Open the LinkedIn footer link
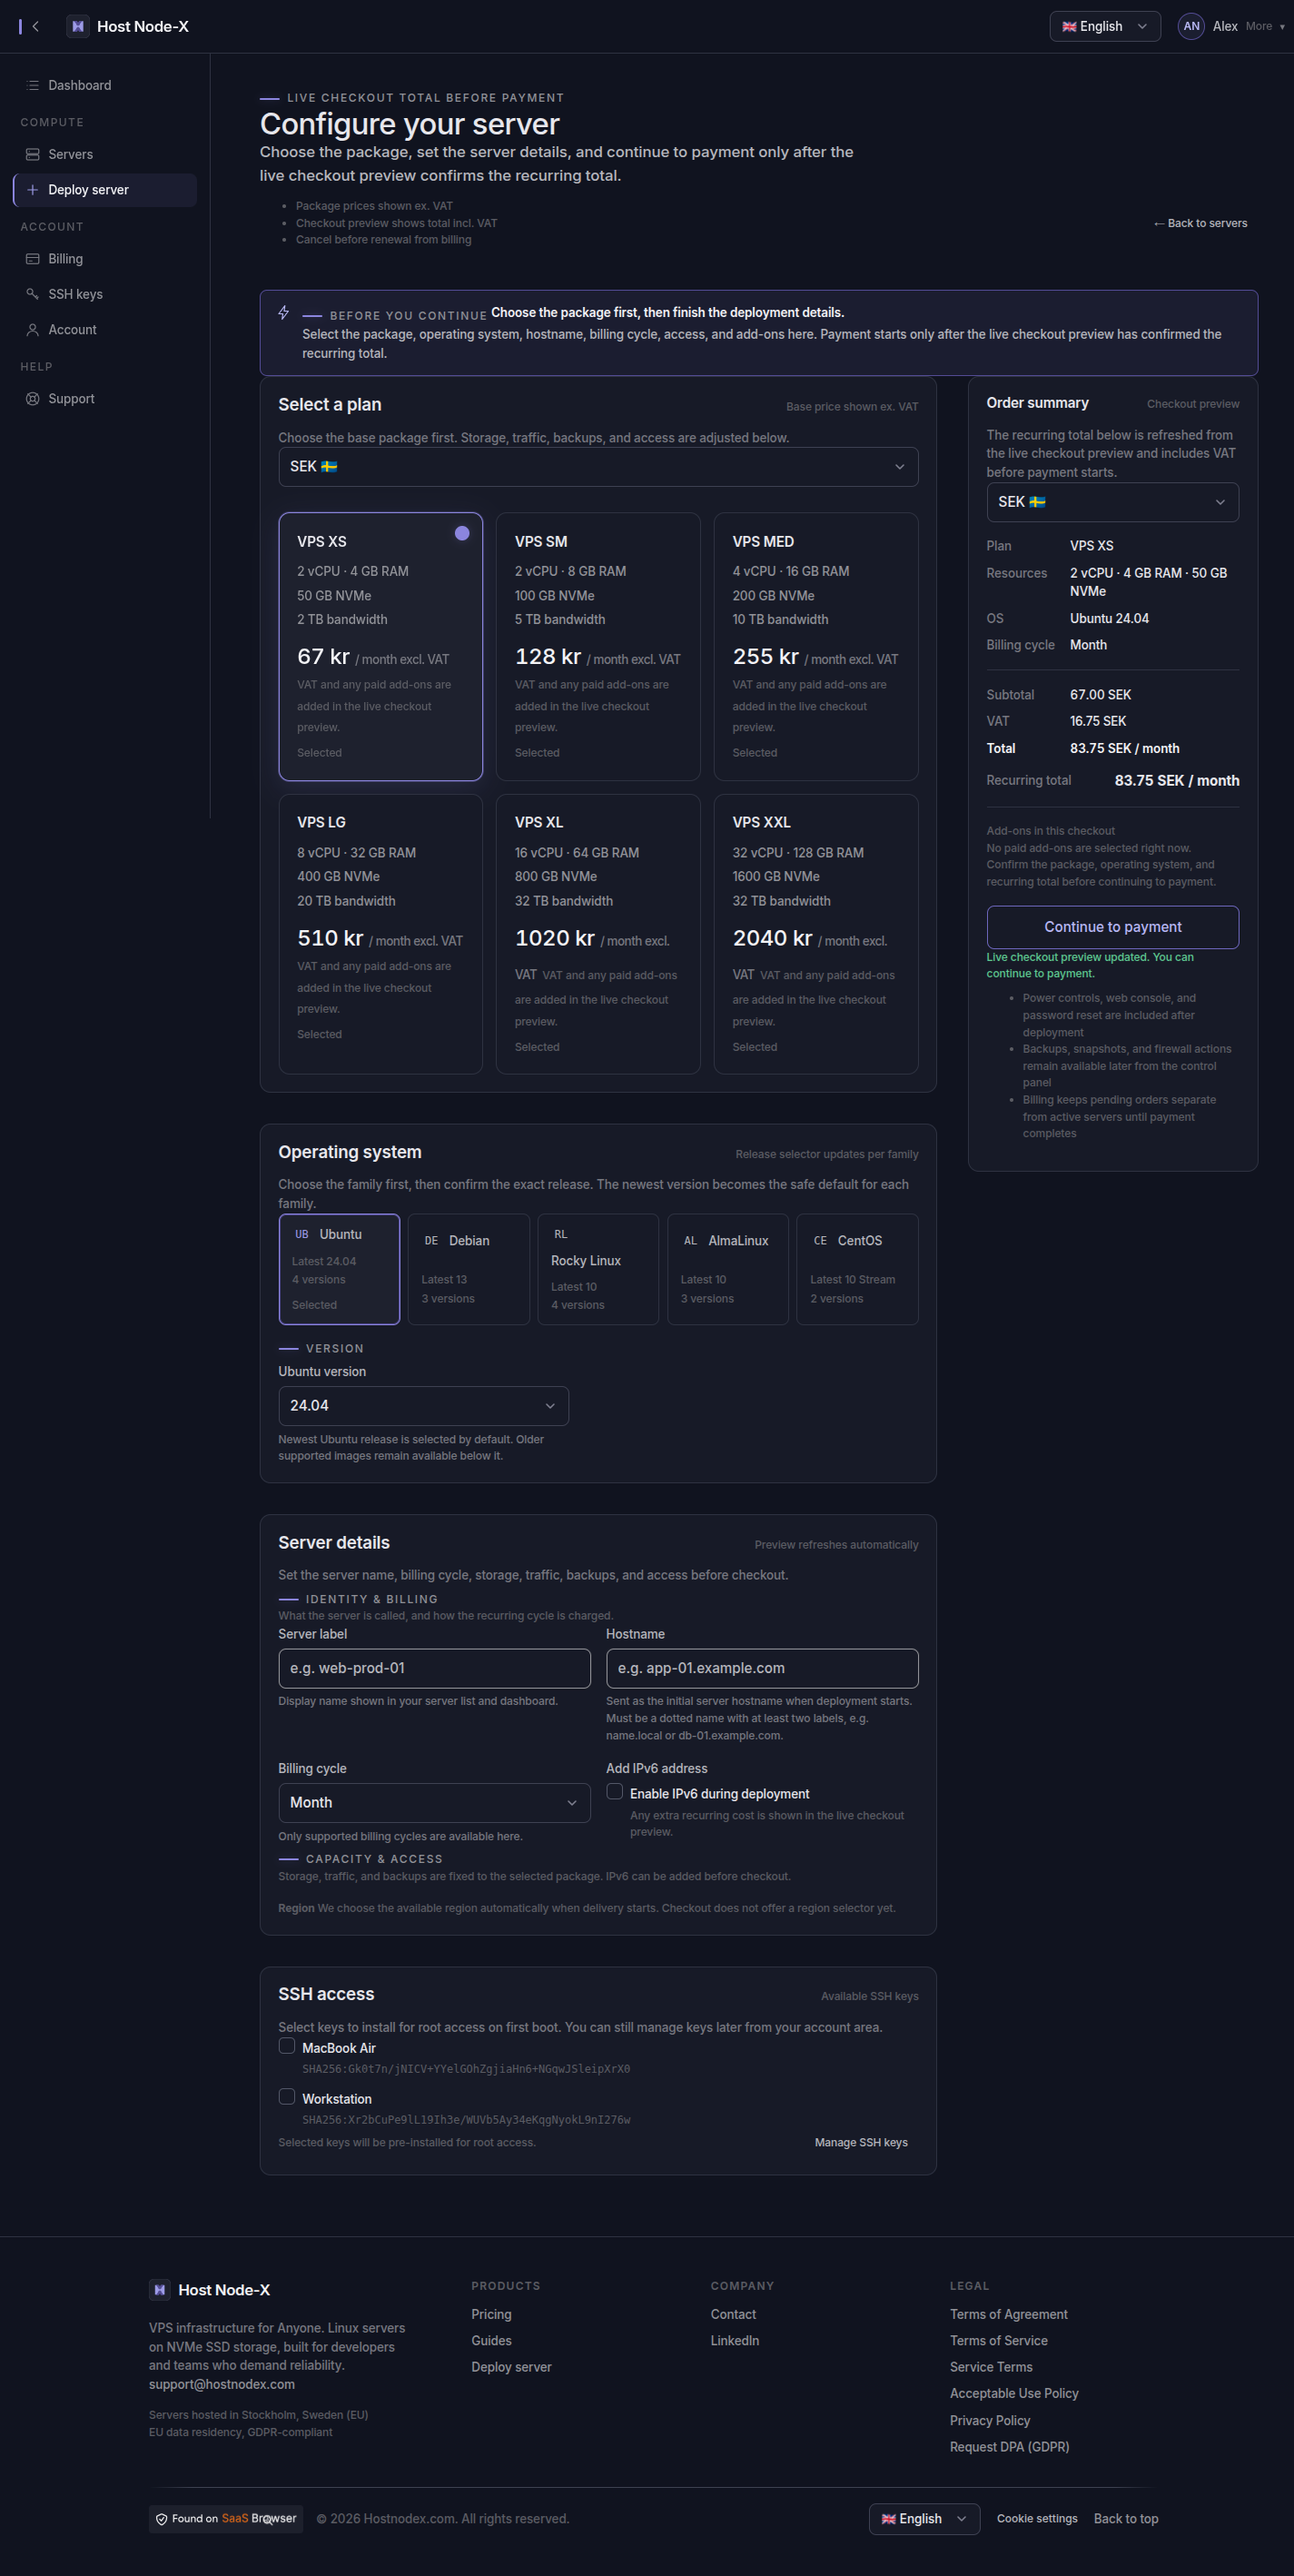 click(735, 2341)
